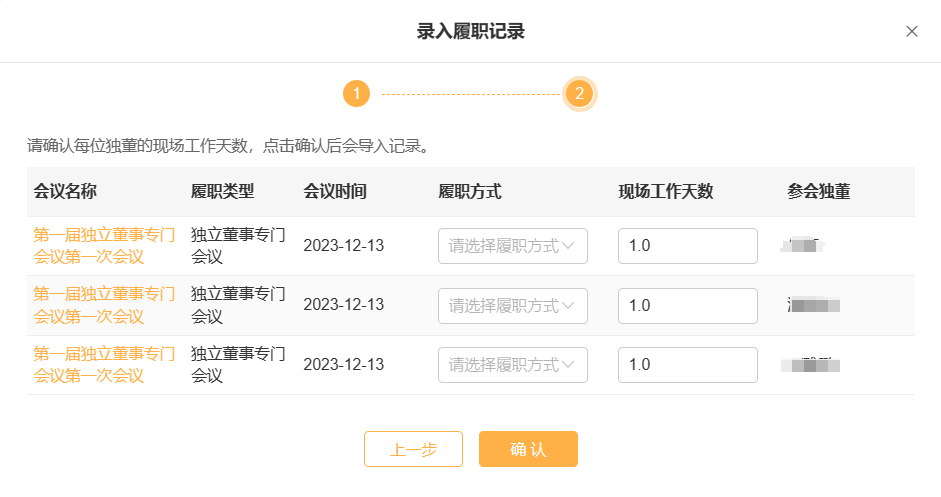Close the 录入履职记录 dialog
The image size is (941, 497).
(911, 31)
